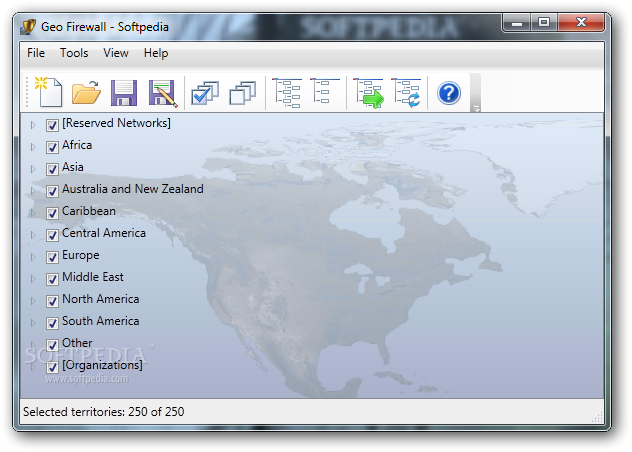Viewport: 632px width, 452px height.
Task: Click 'Selected territories: 250 of 250' status text
Action: 104,412
